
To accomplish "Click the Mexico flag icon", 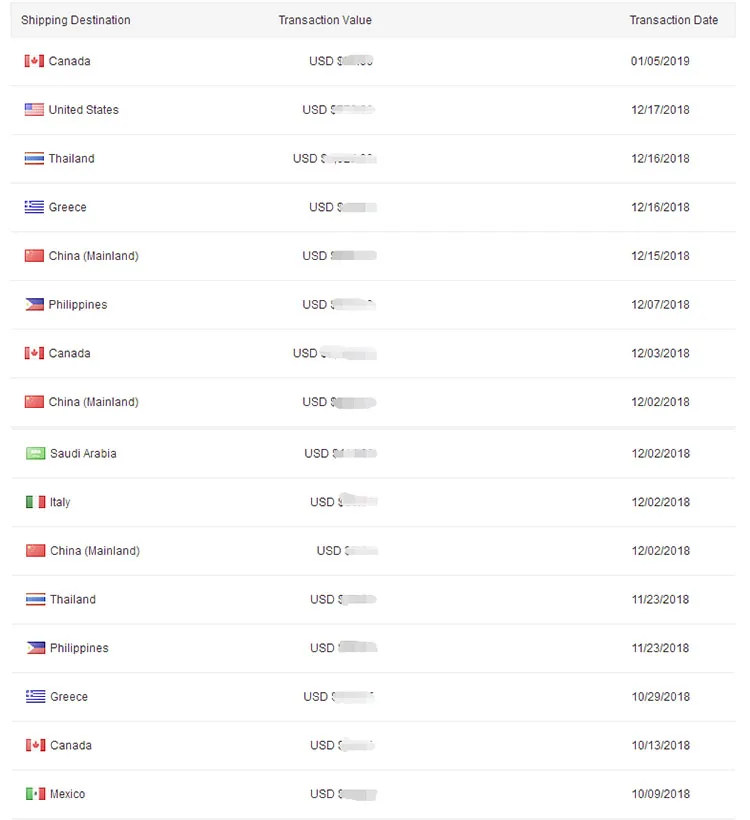I will click(35, 794).
